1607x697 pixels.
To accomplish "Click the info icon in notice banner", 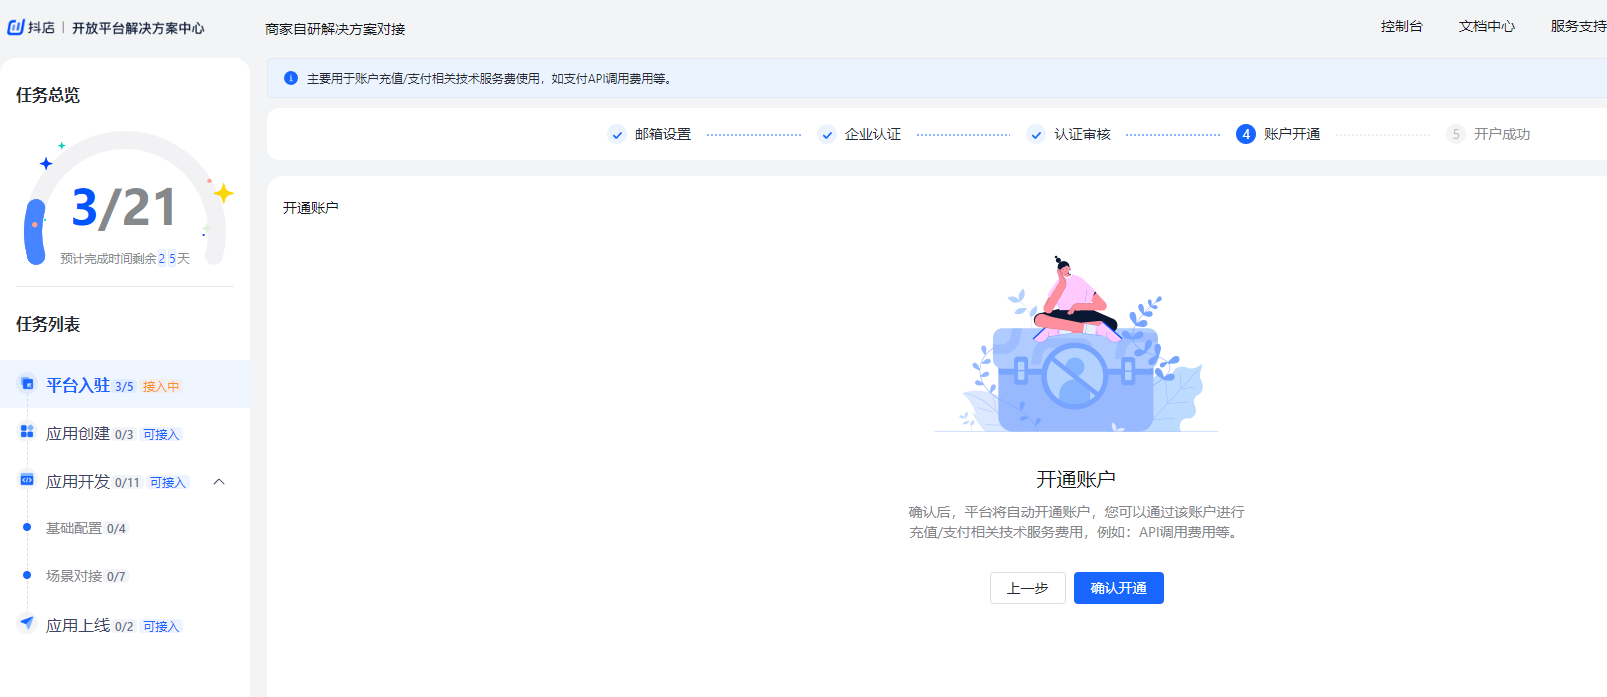I will point(291,78).
